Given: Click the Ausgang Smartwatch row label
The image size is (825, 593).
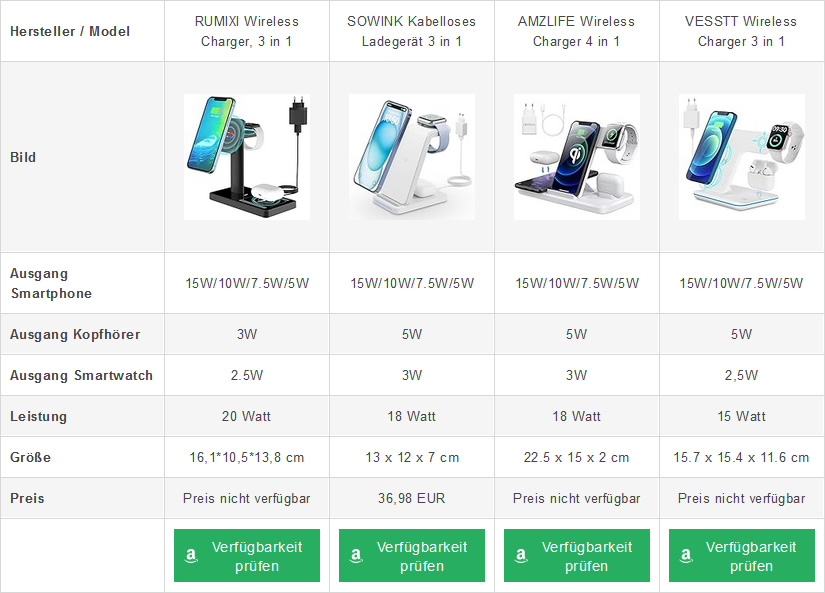Looking at the screenshot, I should click(82, 375).
